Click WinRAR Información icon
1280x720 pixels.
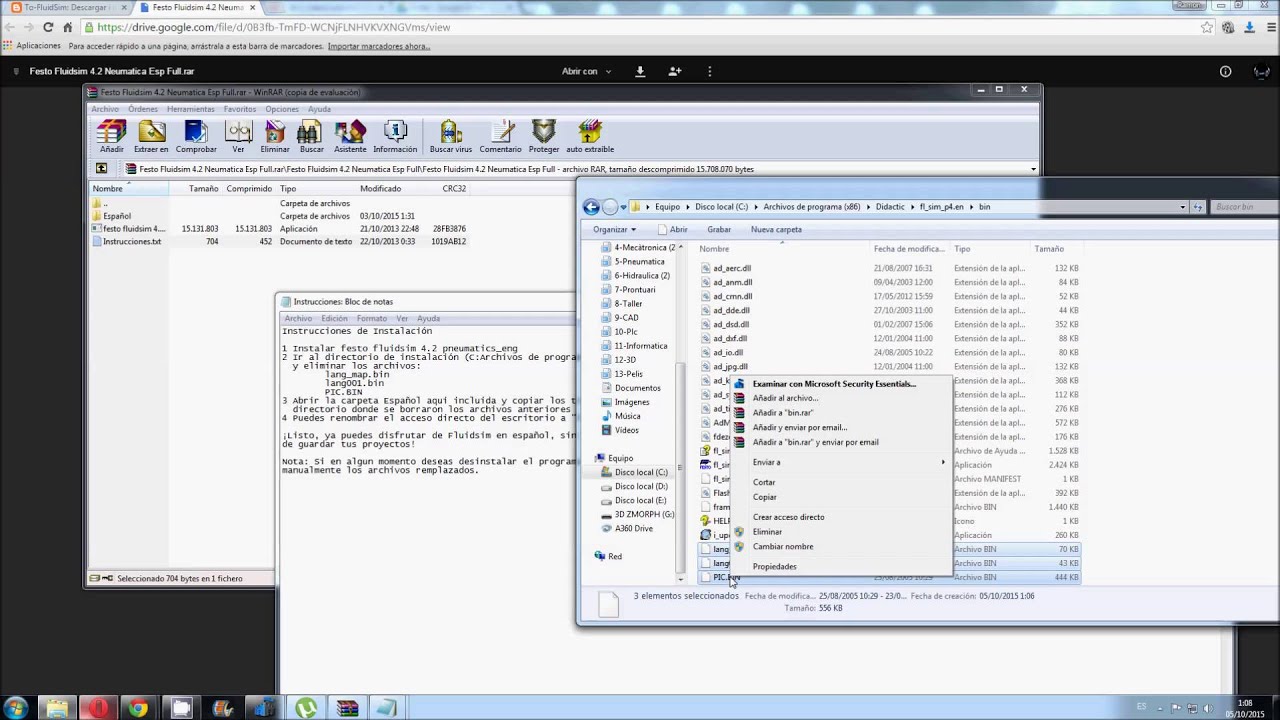[x=395, y=133]
